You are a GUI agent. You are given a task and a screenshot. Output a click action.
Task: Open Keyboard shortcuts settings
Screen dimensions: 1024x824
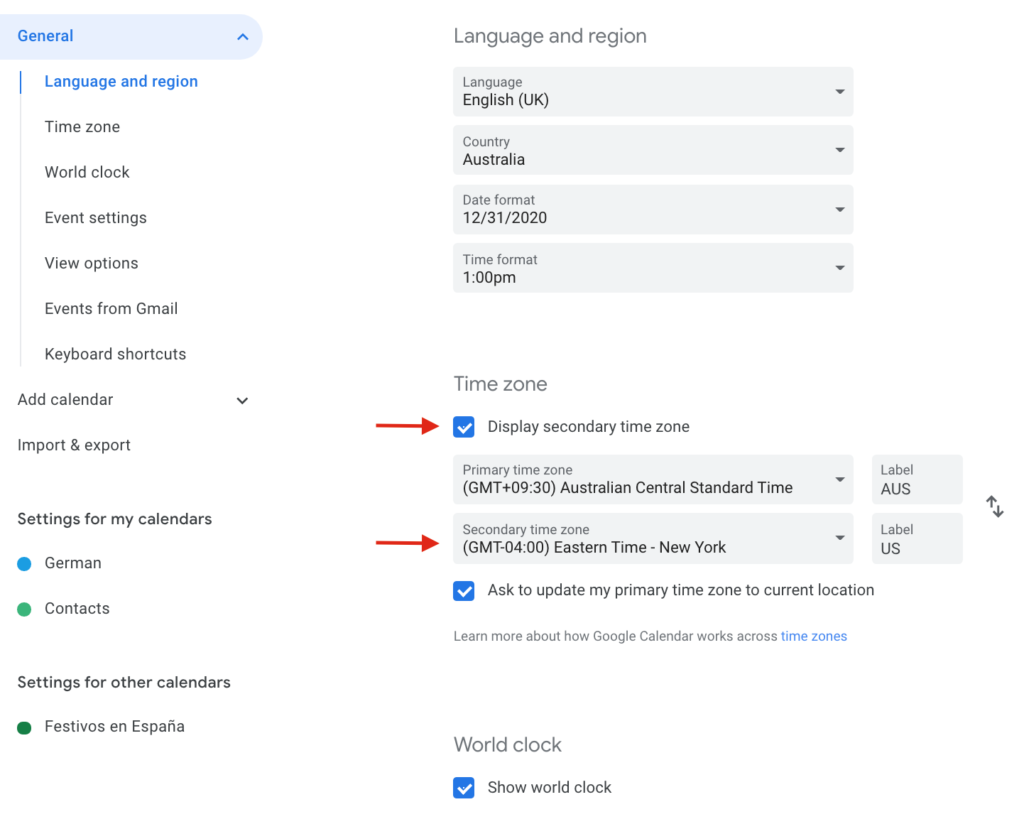pyautogui.click(x=115, y=354)
